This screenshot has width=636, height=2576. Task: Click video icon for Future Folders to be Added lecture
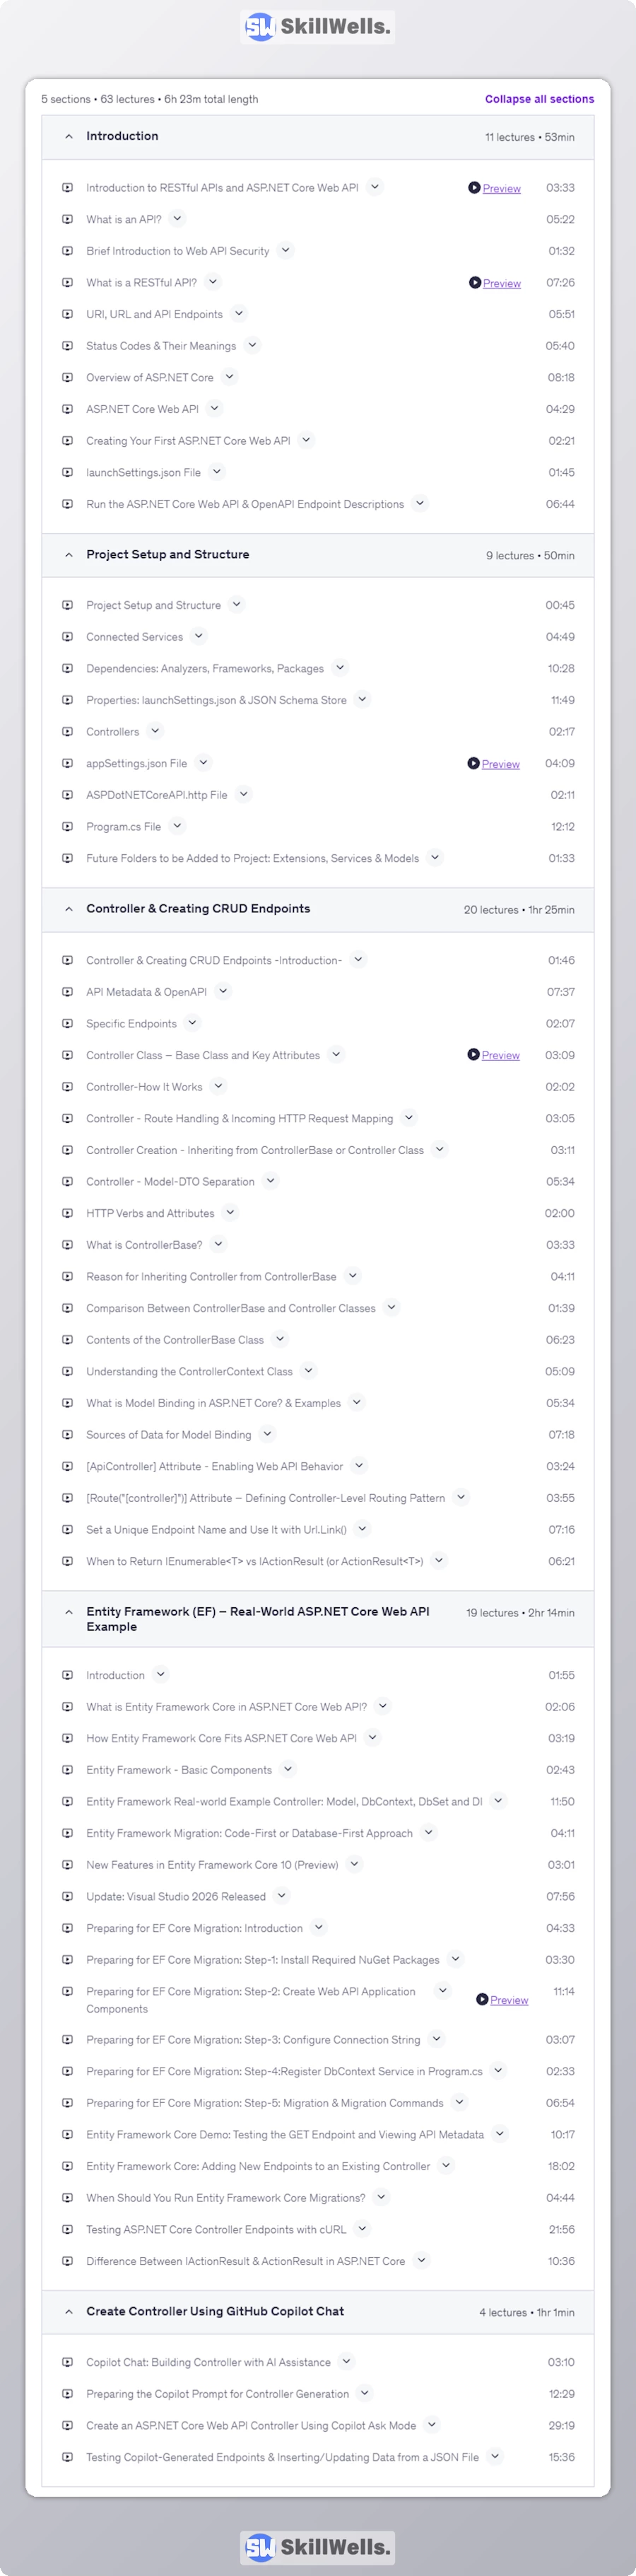point(67,858)
